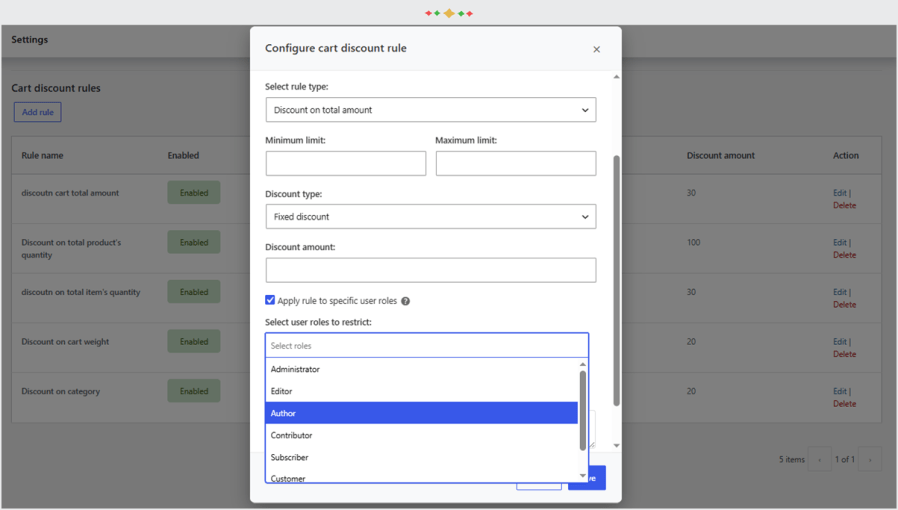Screen dimensions: 898x510
Task: Click the Maximum limit input field
Action: pos(515,163)
